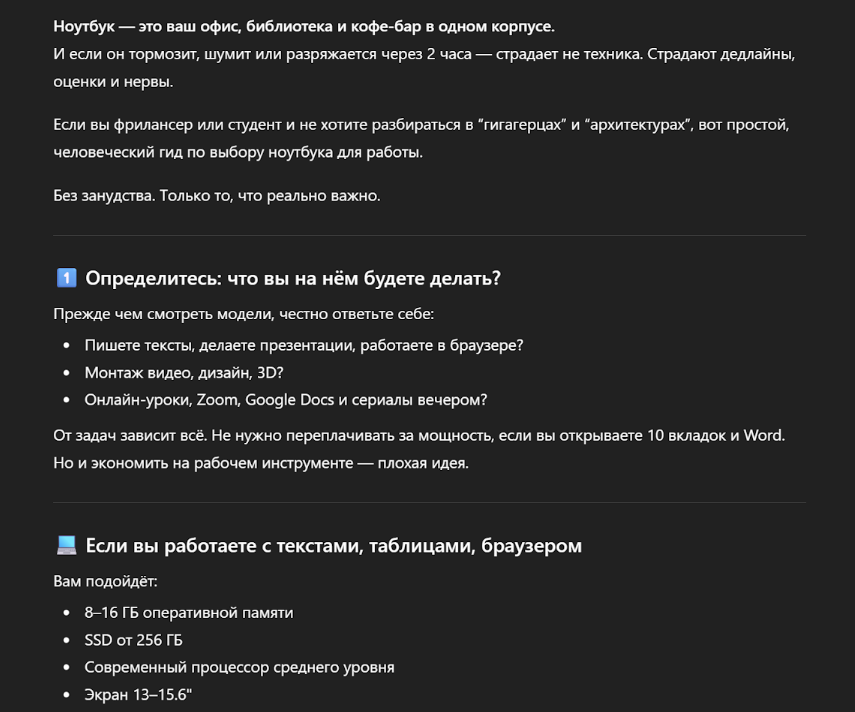Select the bullet "Пишете тексты, делаете презентации"
The image size is (855, 712).
(x=304, y=344)
